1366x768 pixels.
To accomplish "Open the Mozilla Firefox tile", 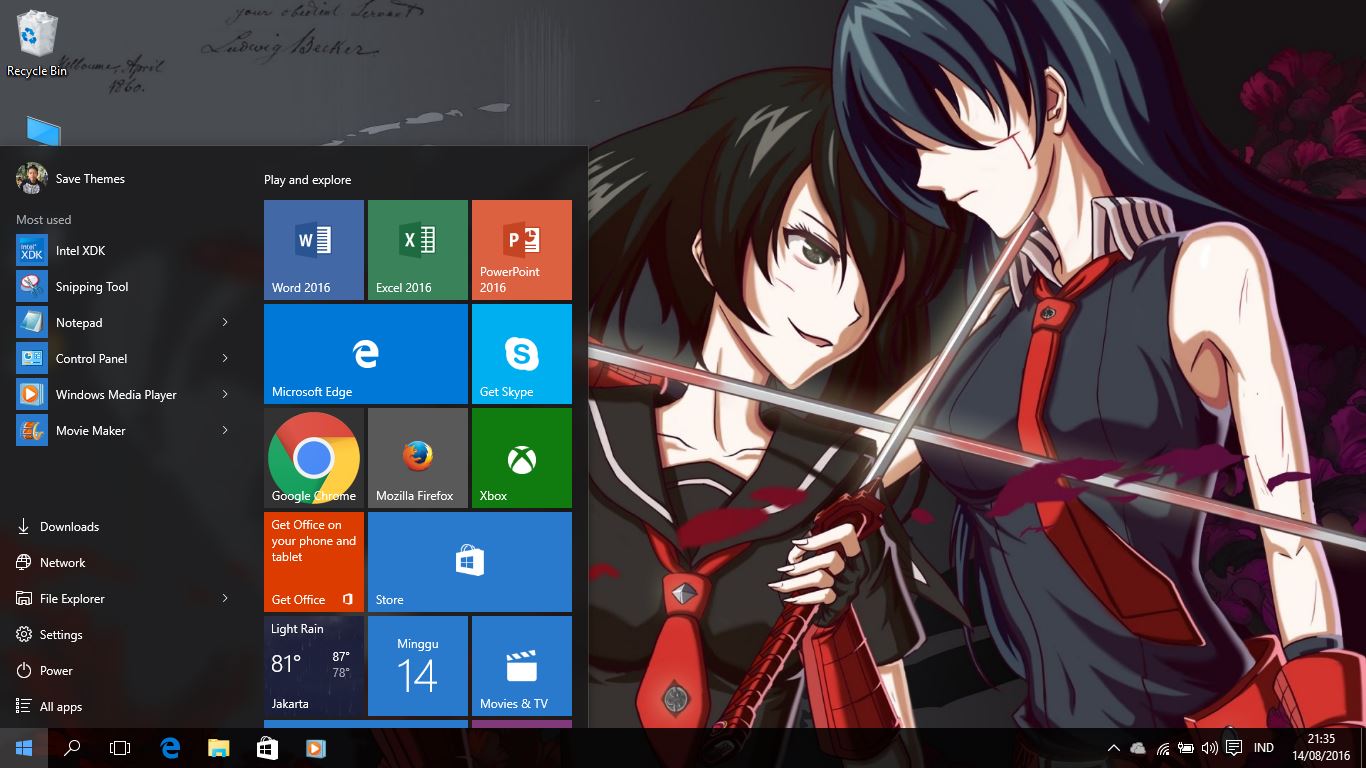I will pyautogui.click(x=418, y=458).
